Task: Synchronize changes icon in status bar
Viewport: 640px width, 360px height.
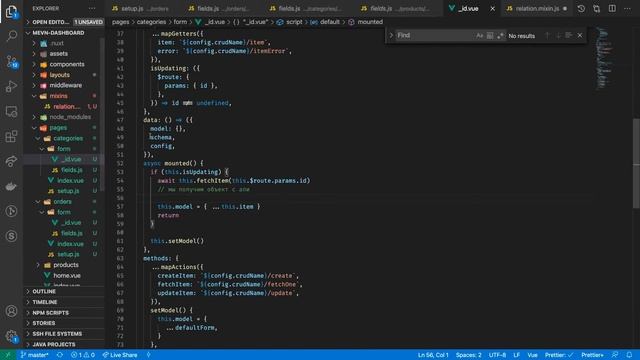Action: (60, 355)
